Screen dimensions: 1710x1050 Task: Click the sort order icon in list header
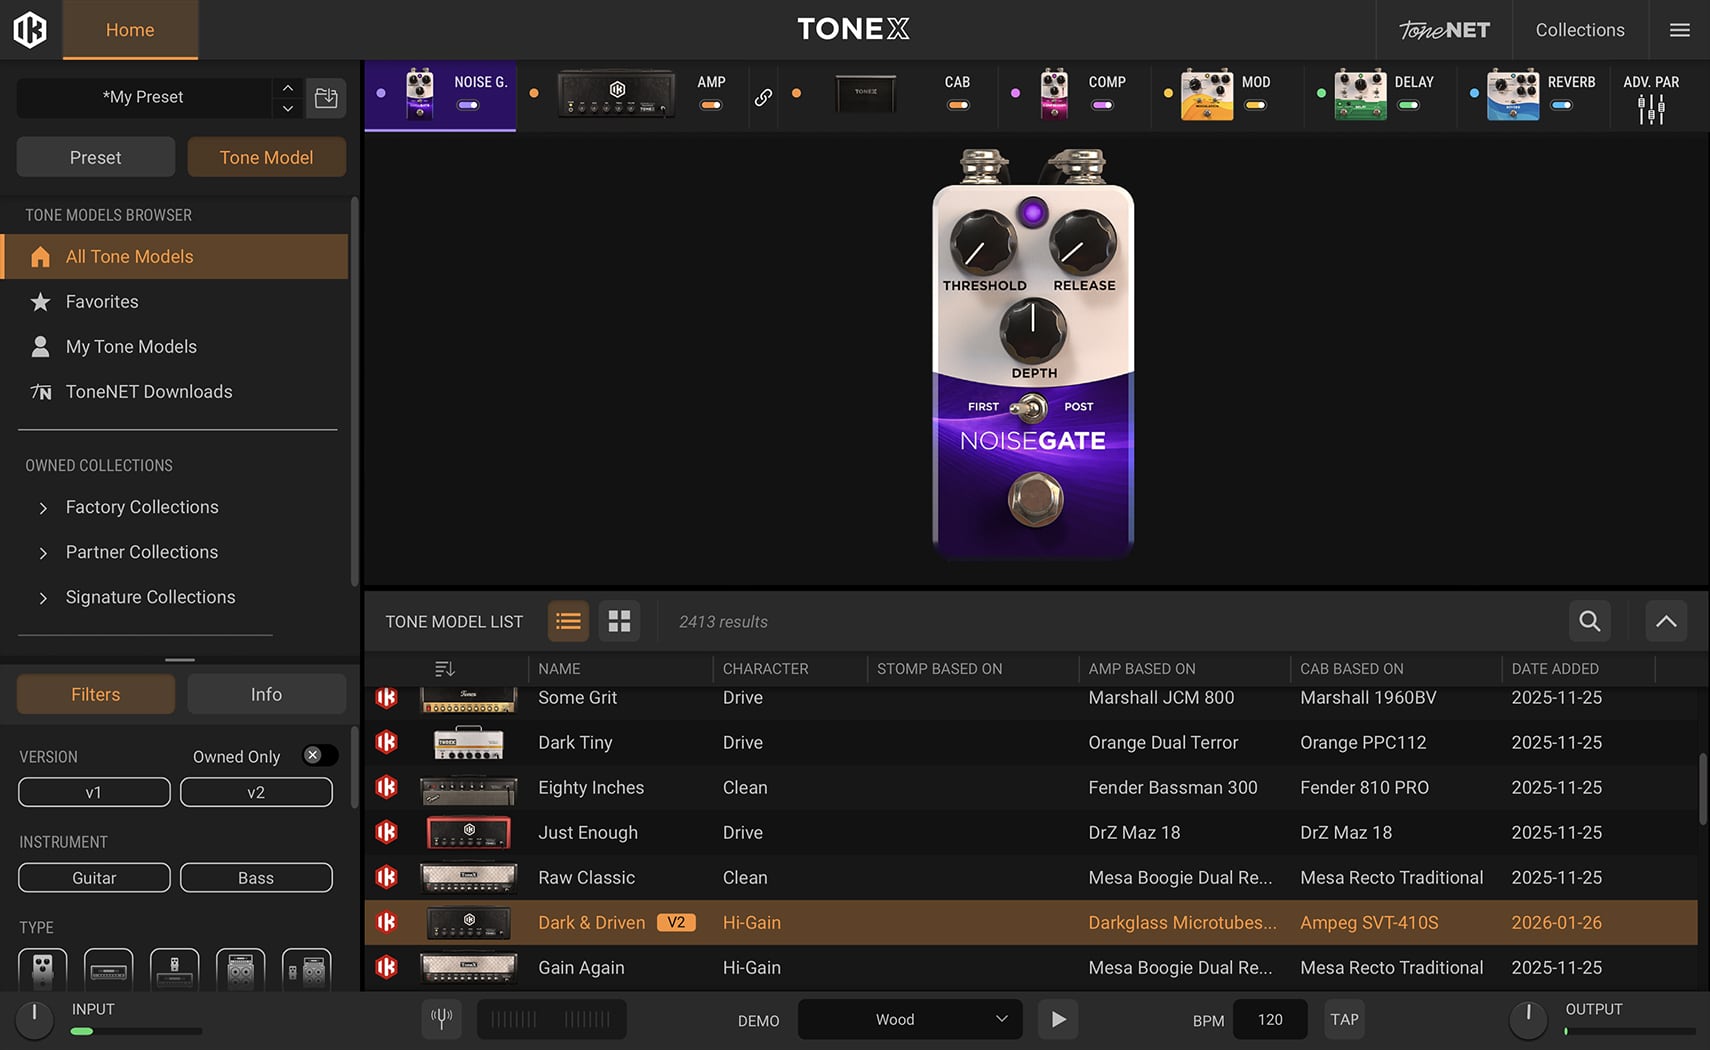point(445,668)
